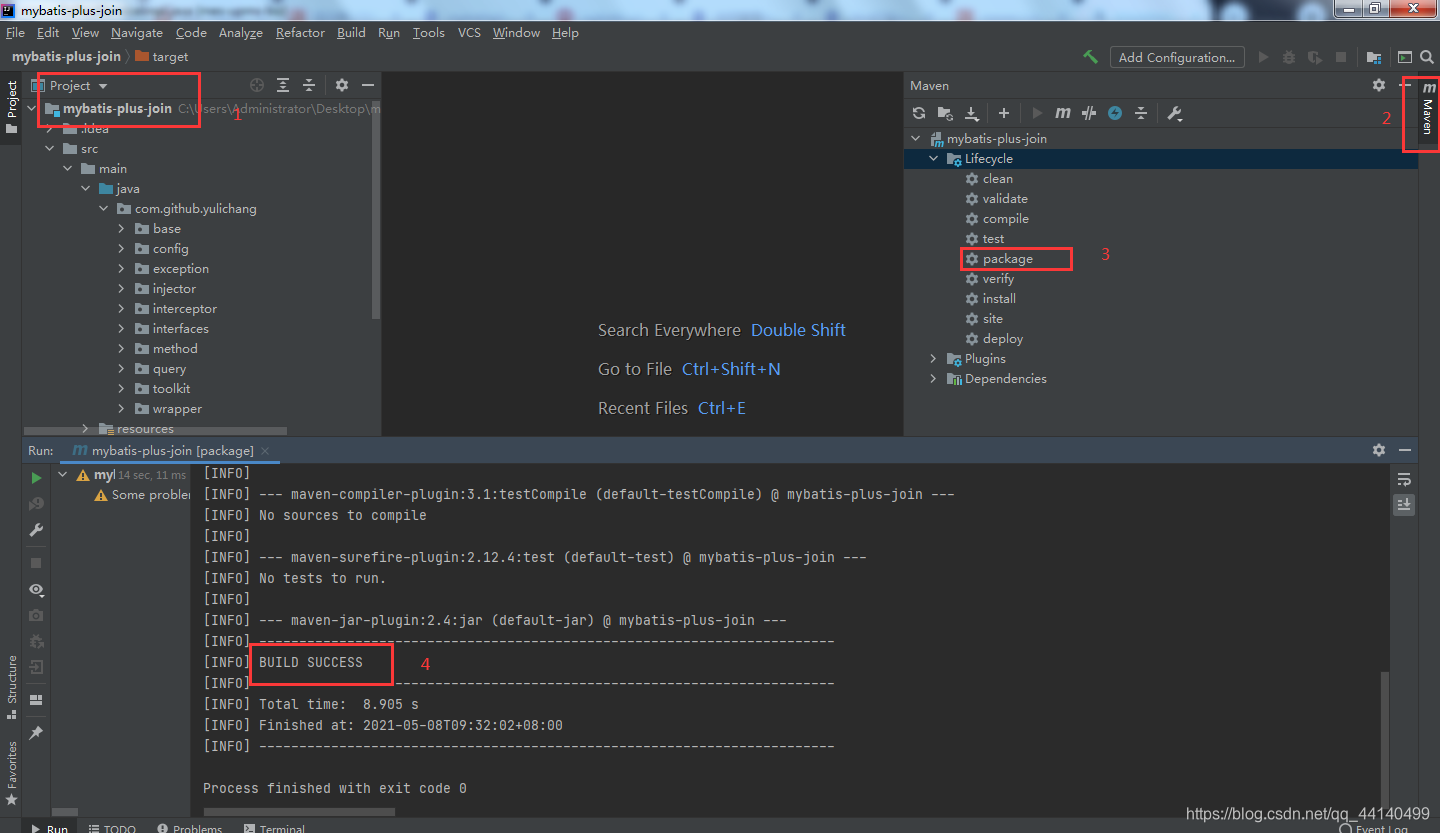This screenshot has height=833, width=1440.
Task: Toggle Maven Offline Mode icon
Action: tap(1089, 113)
